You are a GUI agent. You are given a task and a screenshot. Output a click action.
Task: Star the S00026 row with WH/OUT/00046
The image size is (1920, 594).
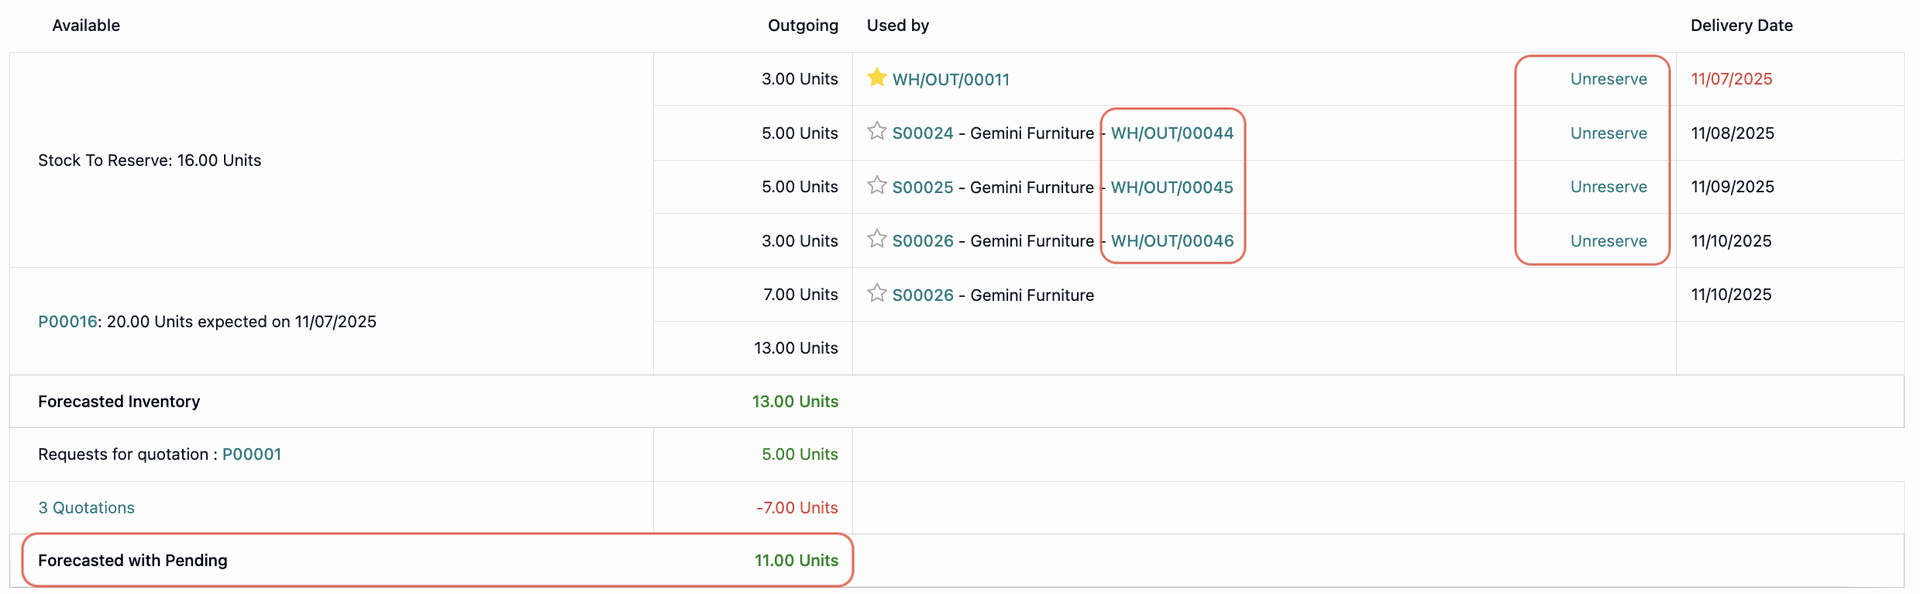pos(877,240)
